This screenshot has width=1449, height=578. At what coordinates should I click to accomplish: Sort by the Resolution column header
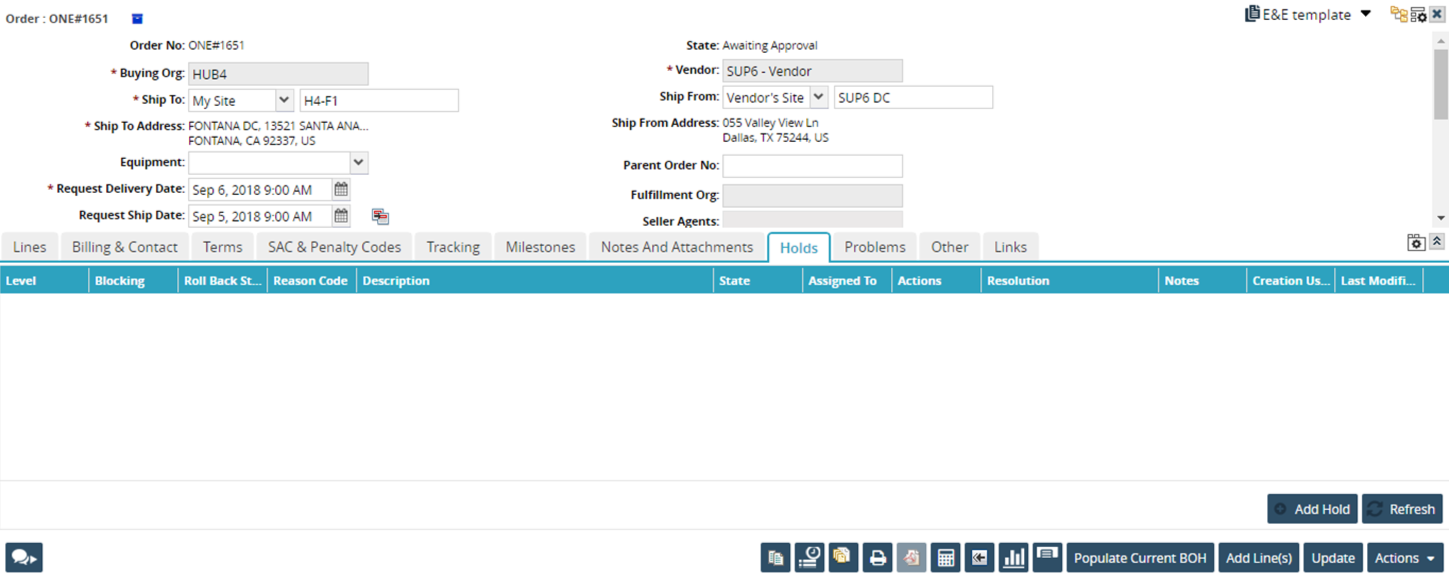pyautogui.click(x=1069, y=281)
